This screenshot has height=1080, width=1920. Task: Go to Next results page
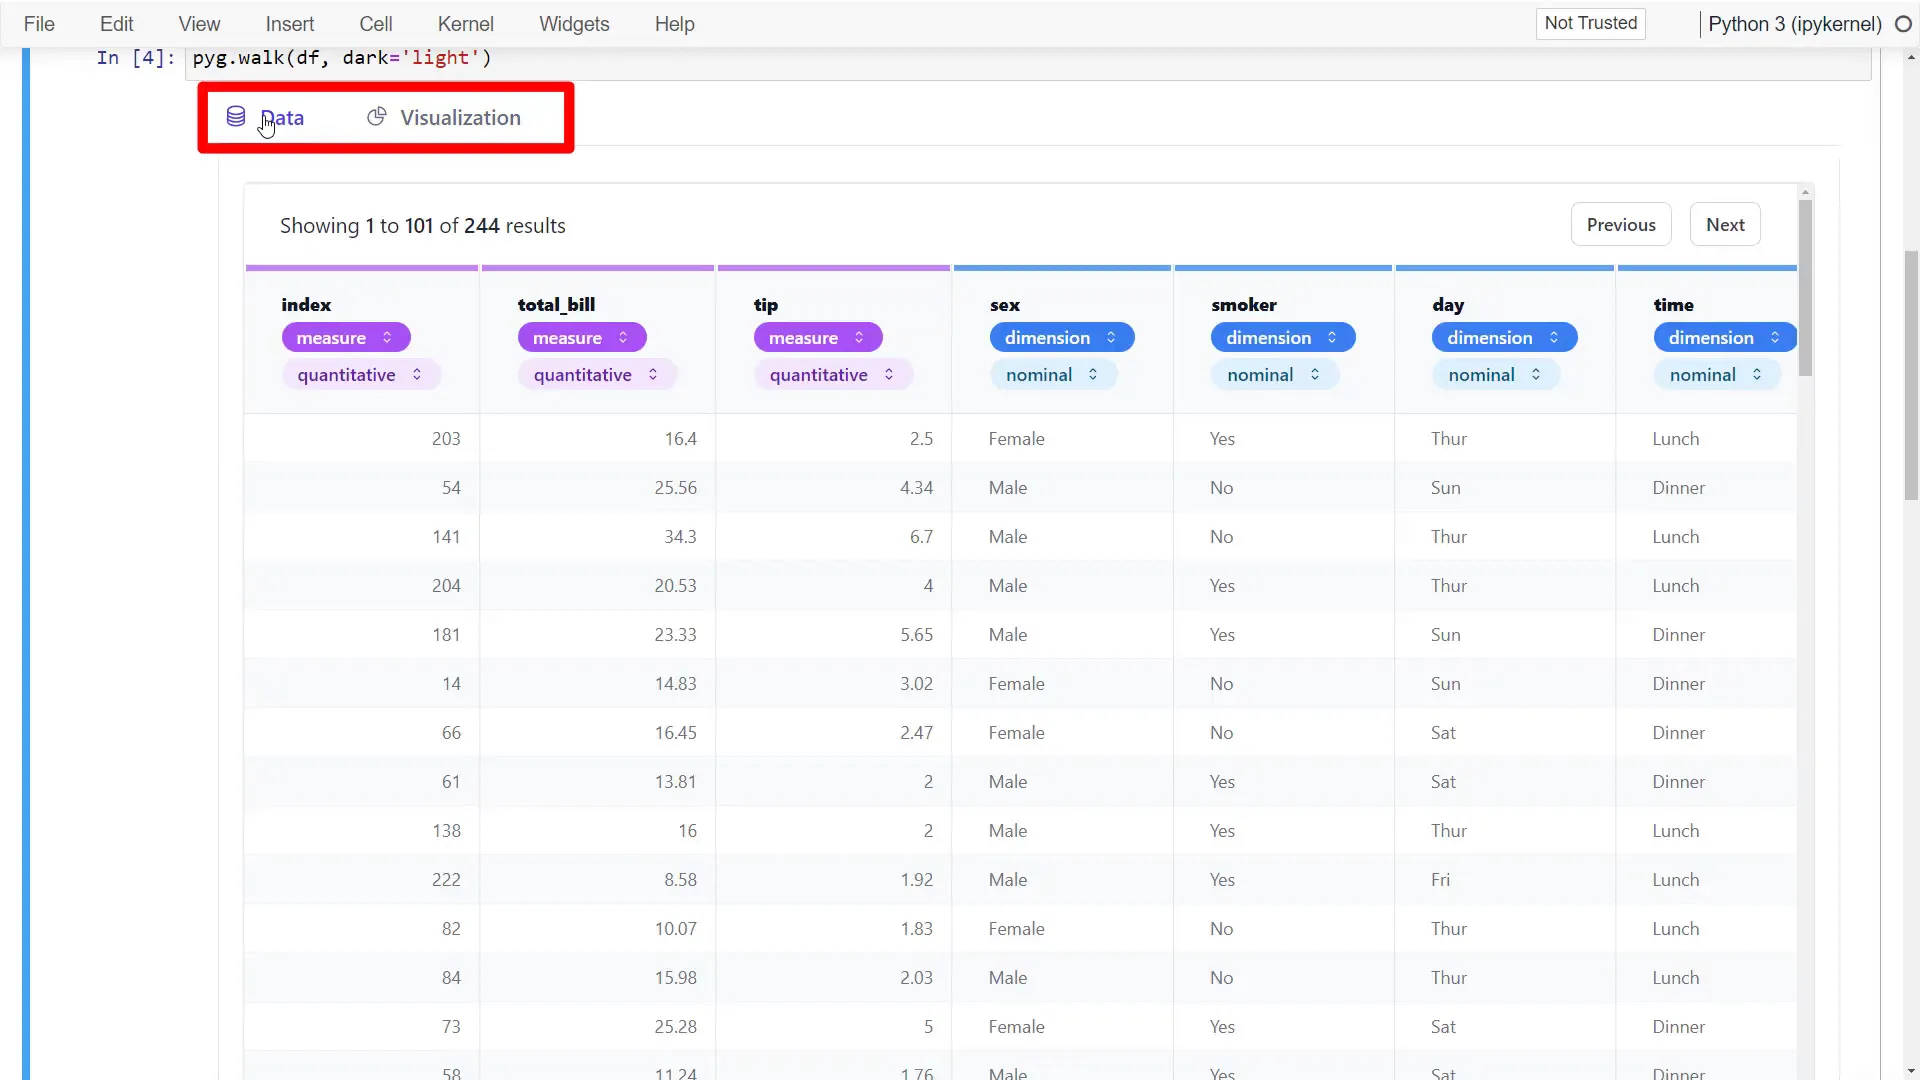[x=1724, y=225]
